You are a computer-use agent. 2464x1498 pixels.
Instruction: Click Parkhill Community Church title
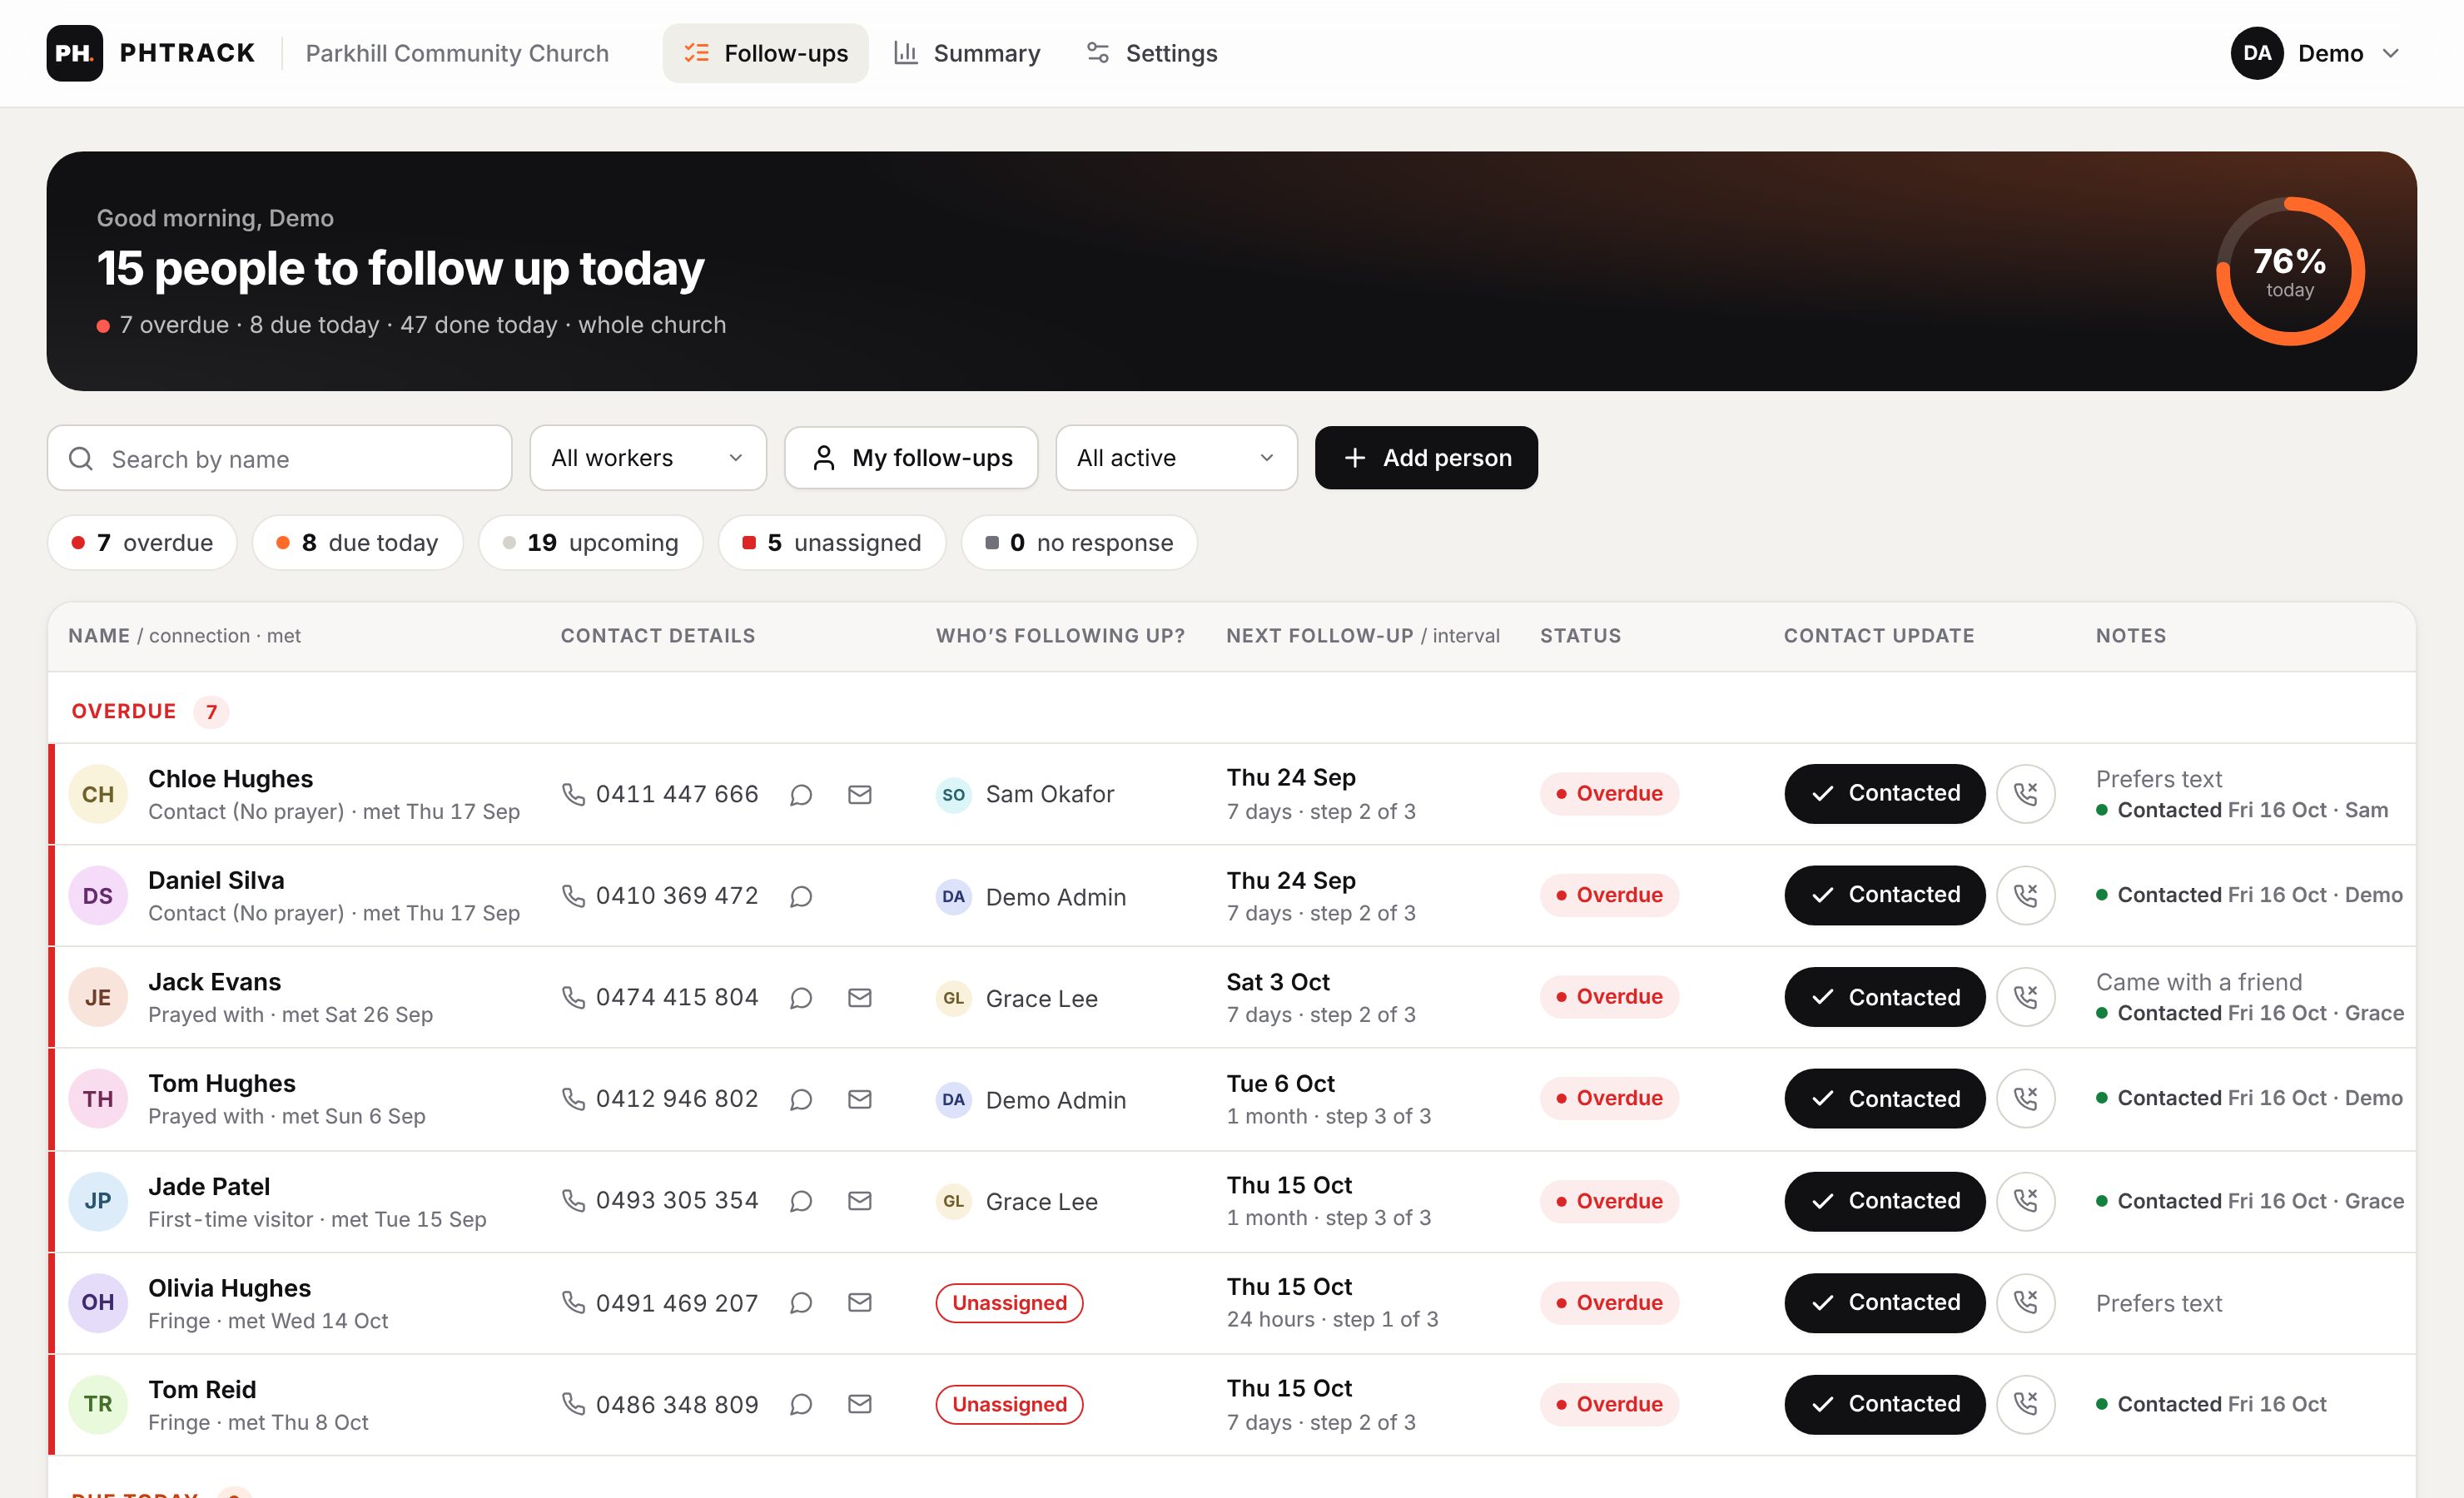point(457,53)
